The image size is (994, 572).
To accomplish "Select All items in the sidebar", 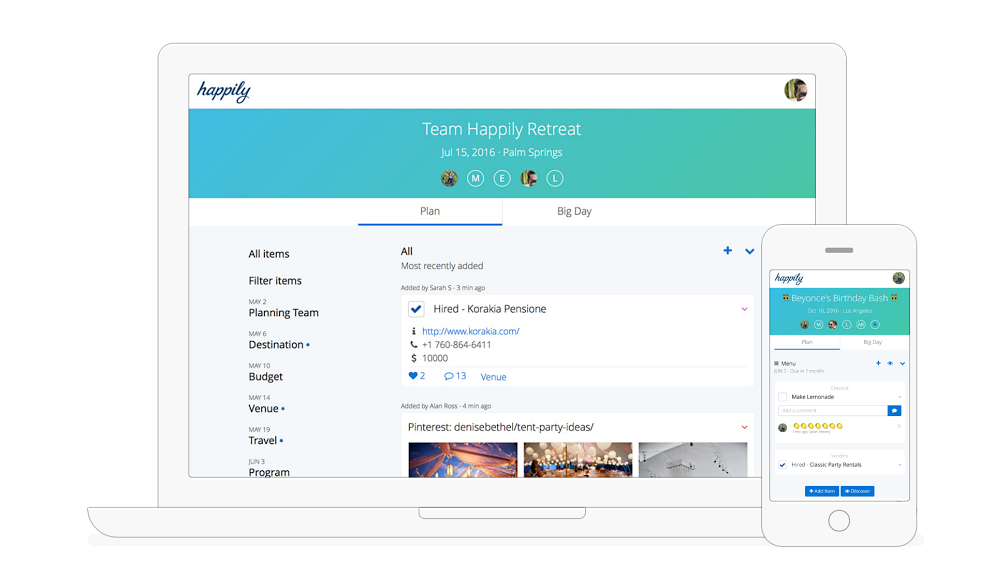I will point(269,254).
